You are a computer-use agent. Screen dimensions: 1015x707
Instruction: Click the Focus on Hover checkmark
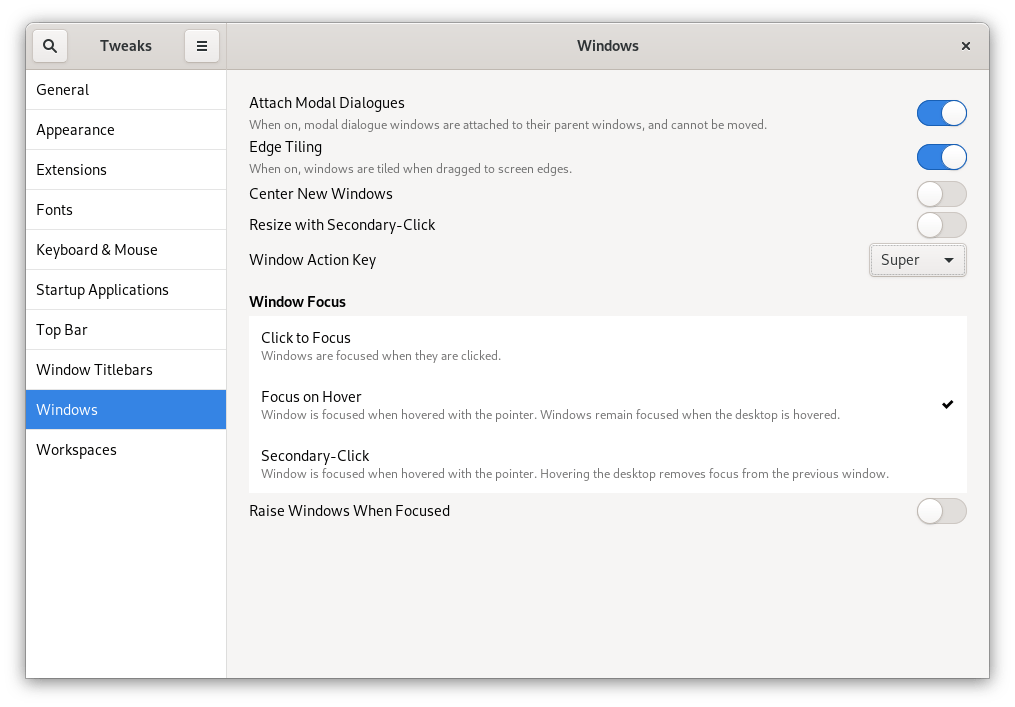point(948,405)
